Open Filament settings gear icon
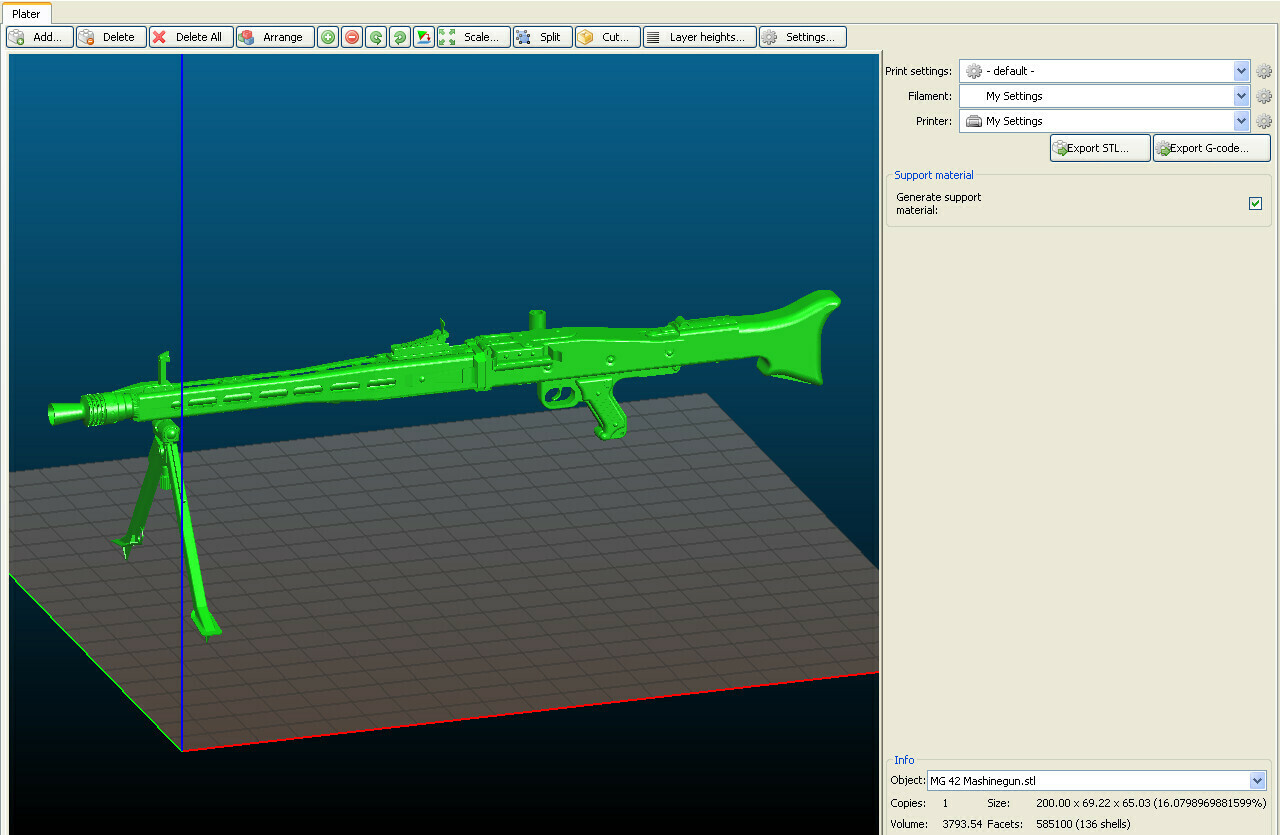 tap(1264, 97)
